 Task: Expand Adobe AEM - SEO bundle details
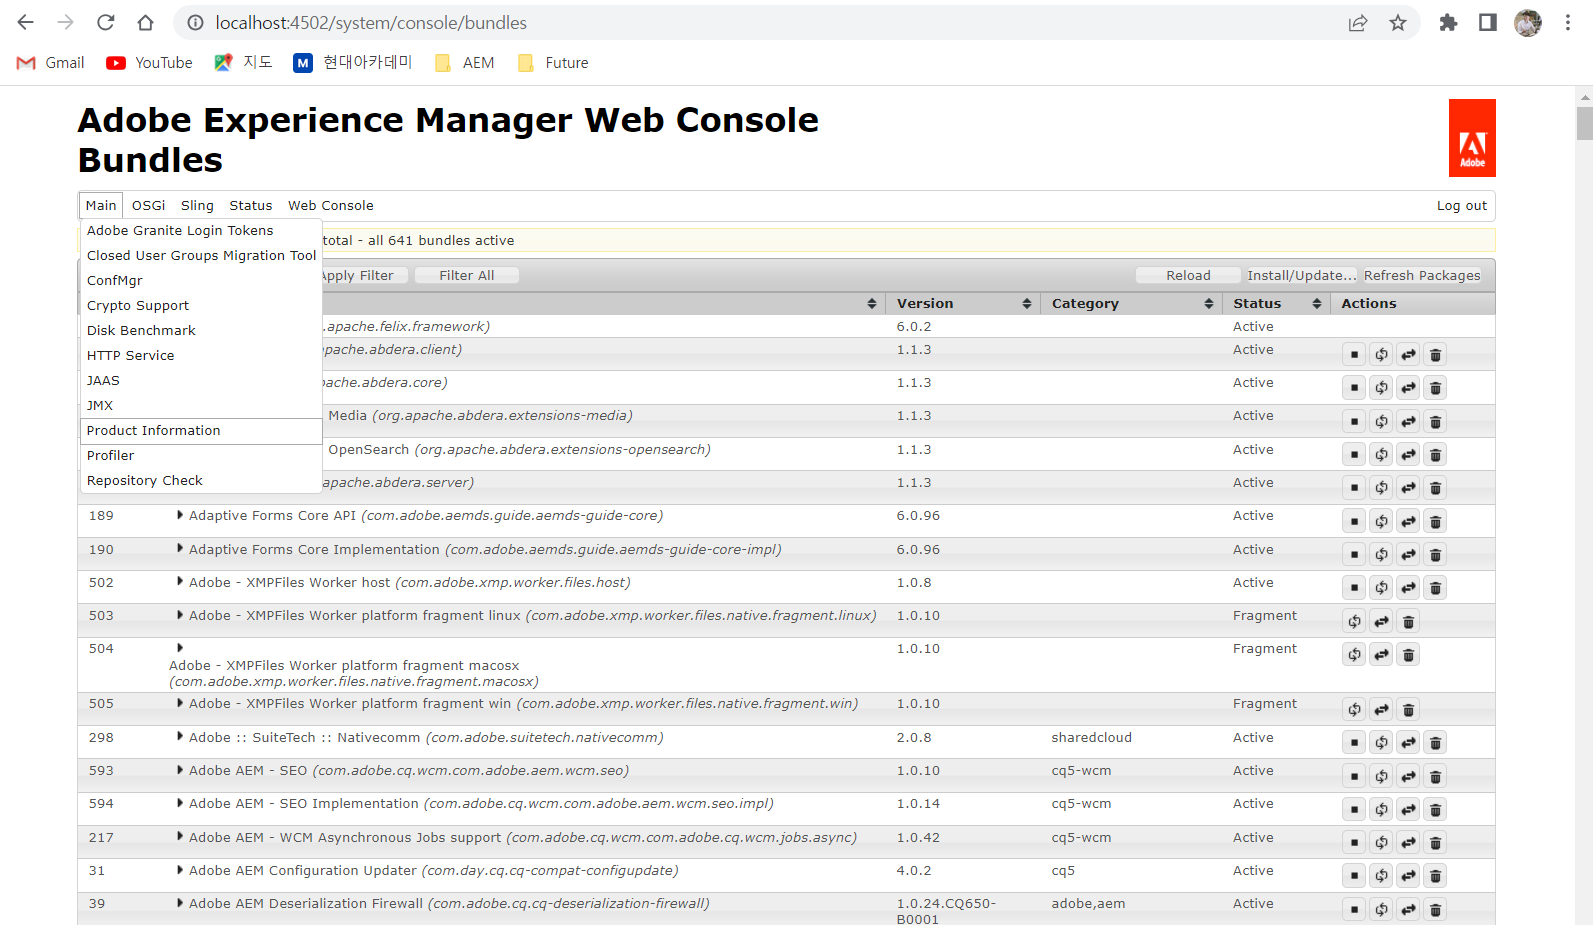pos(180,769)
